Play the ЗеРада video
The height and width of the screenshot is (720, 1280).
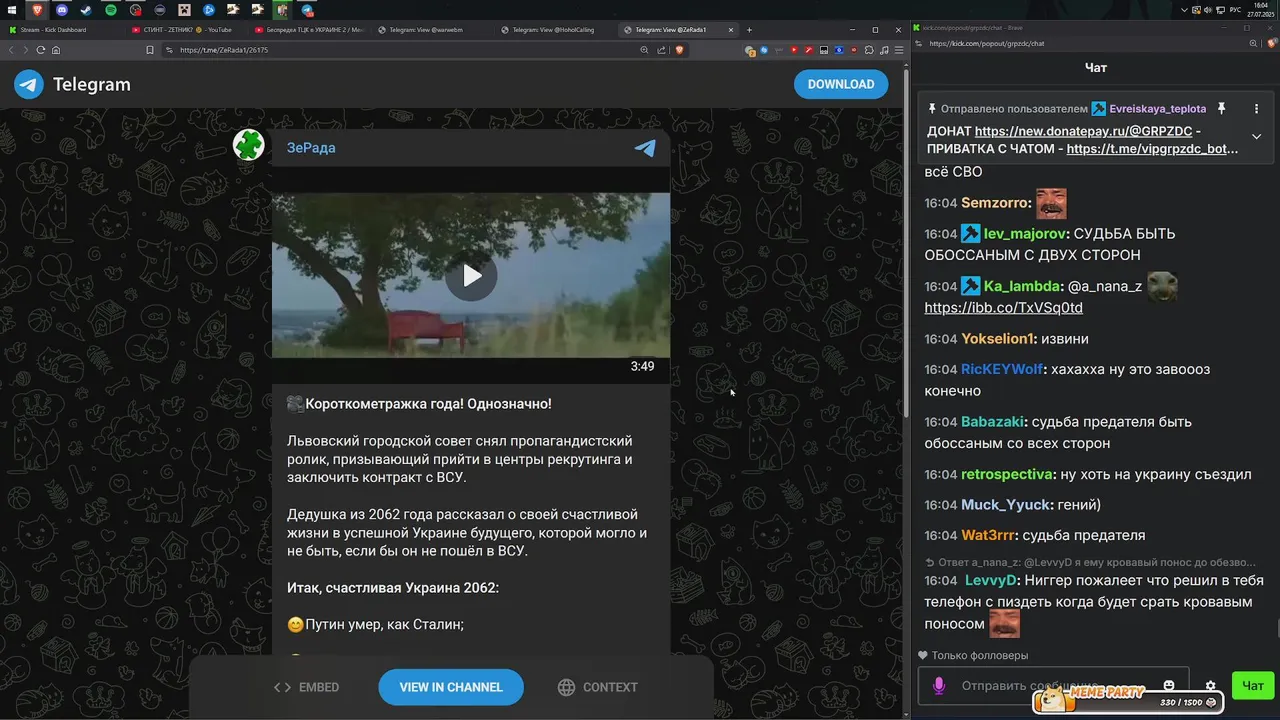point(471,276)
